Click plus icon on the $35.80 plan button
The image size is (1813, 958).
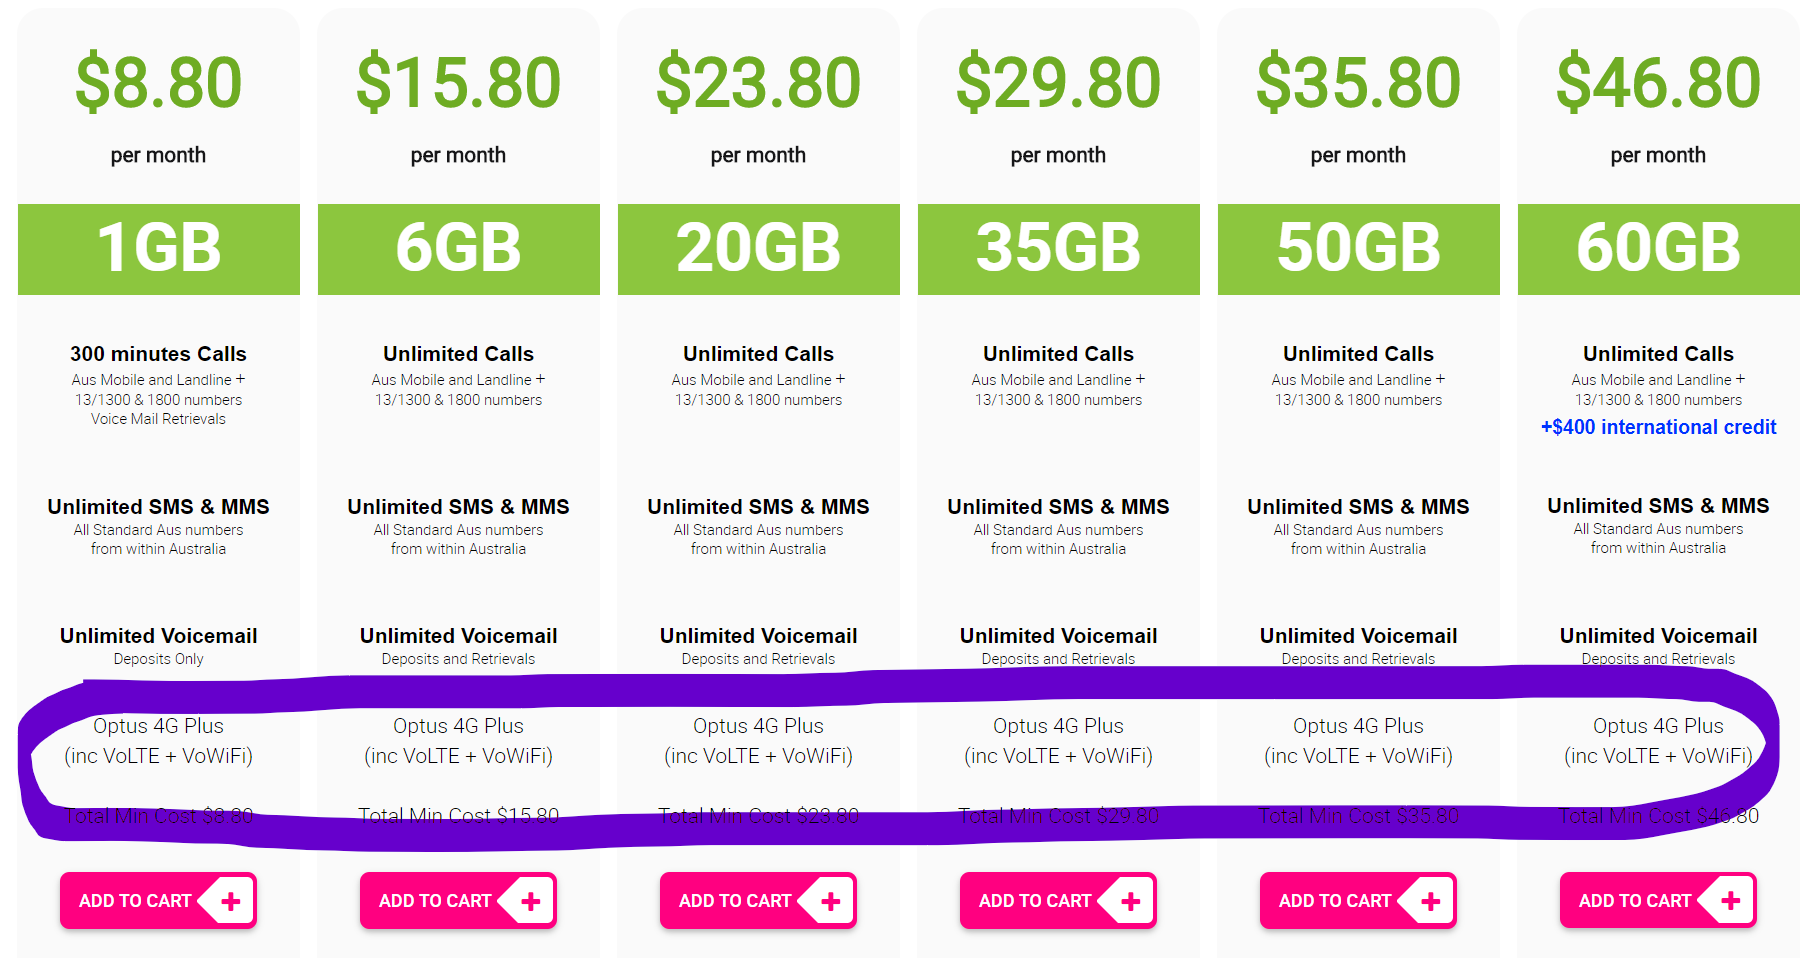(x=1431, y=901)
